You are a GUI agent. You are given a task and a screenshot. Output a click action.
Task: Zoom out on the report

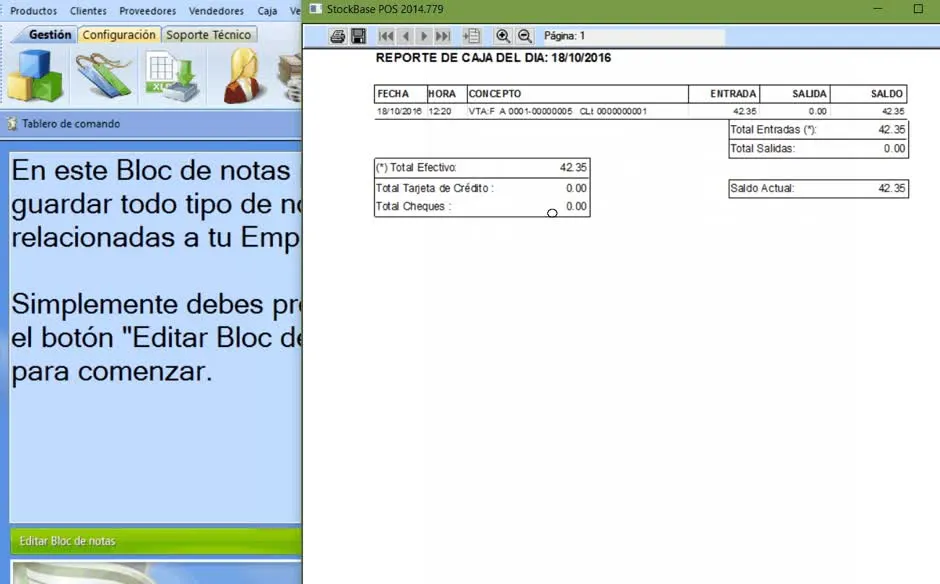tap(525, 36)
